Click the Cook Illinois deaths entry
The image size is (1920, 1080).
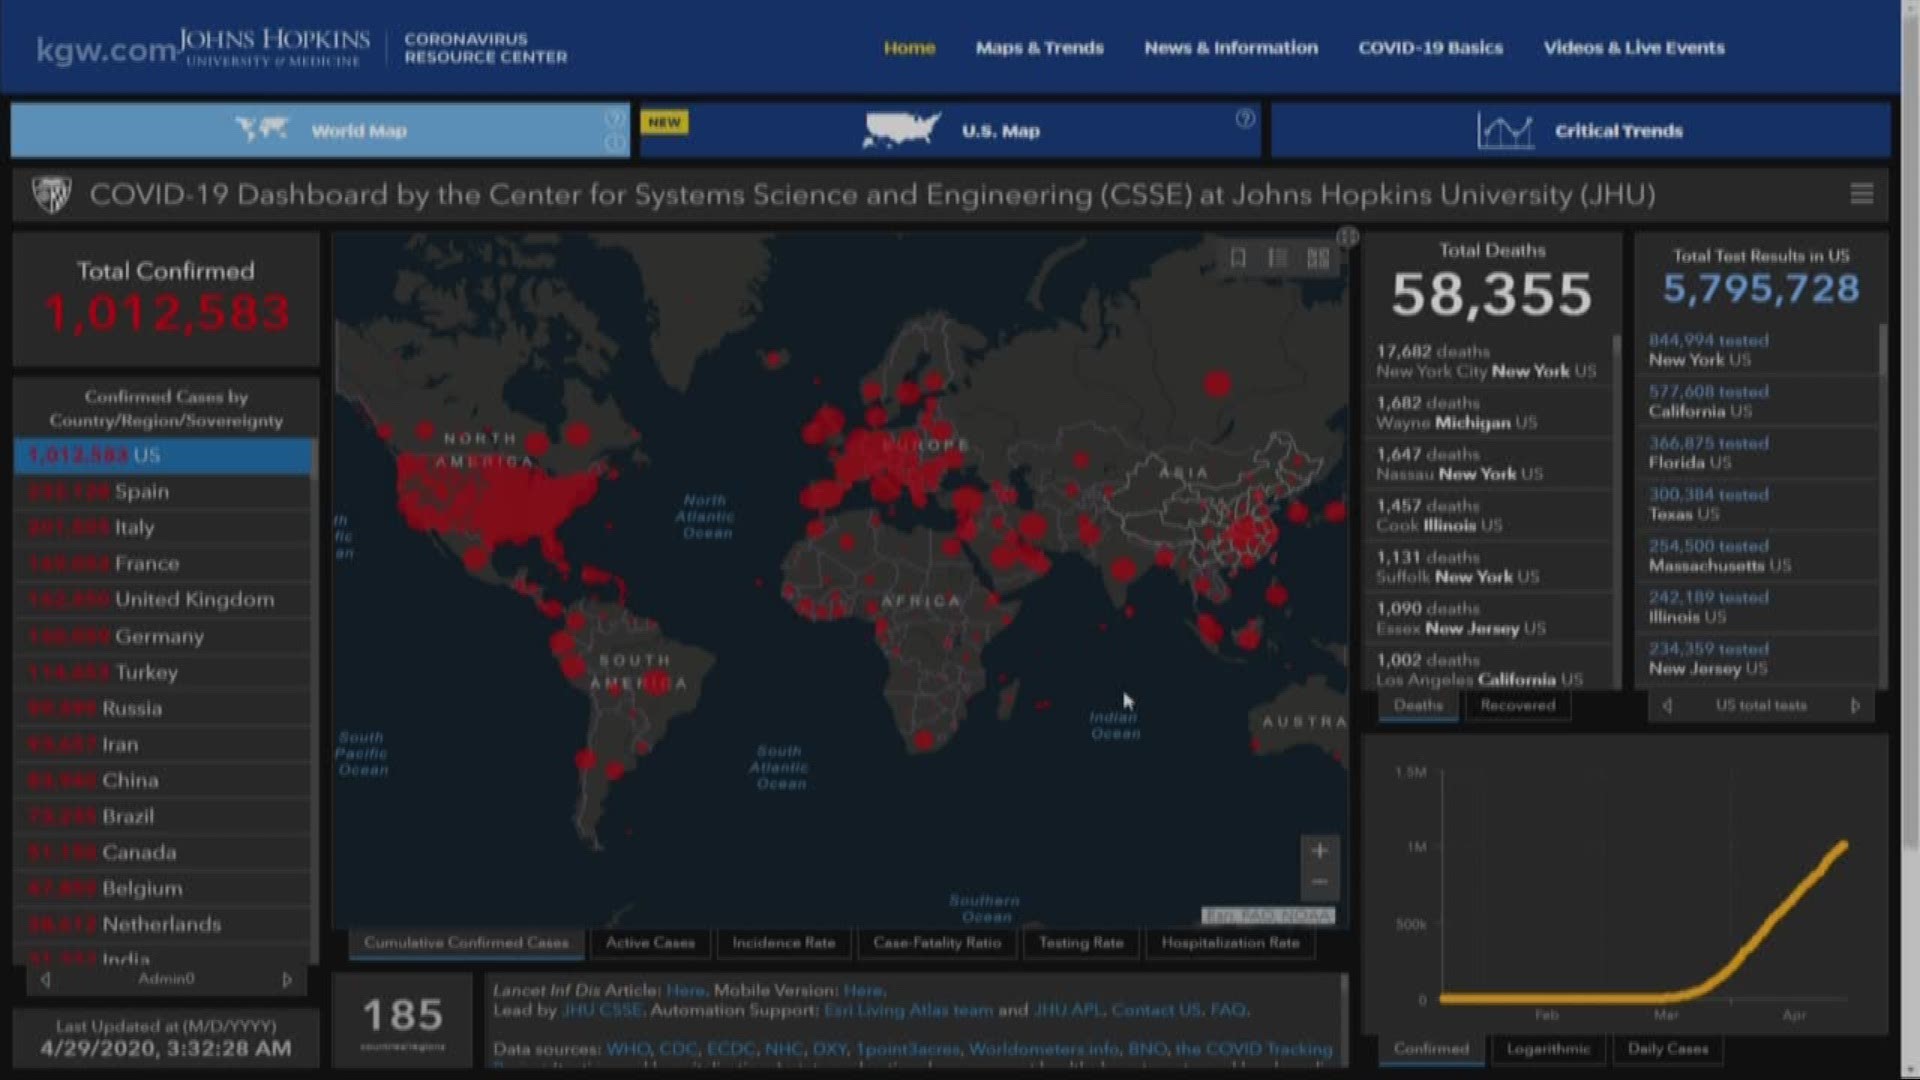tap(1488, 516)
